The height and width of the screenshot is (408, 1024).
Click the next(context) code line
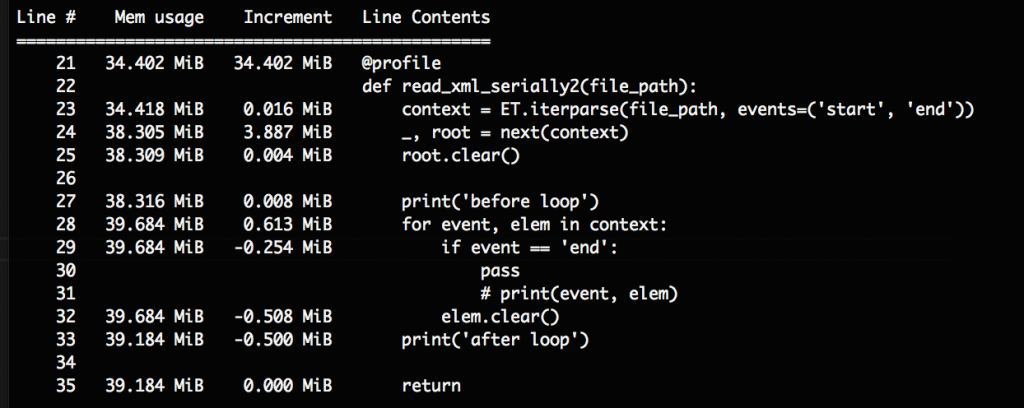(515, 133)
